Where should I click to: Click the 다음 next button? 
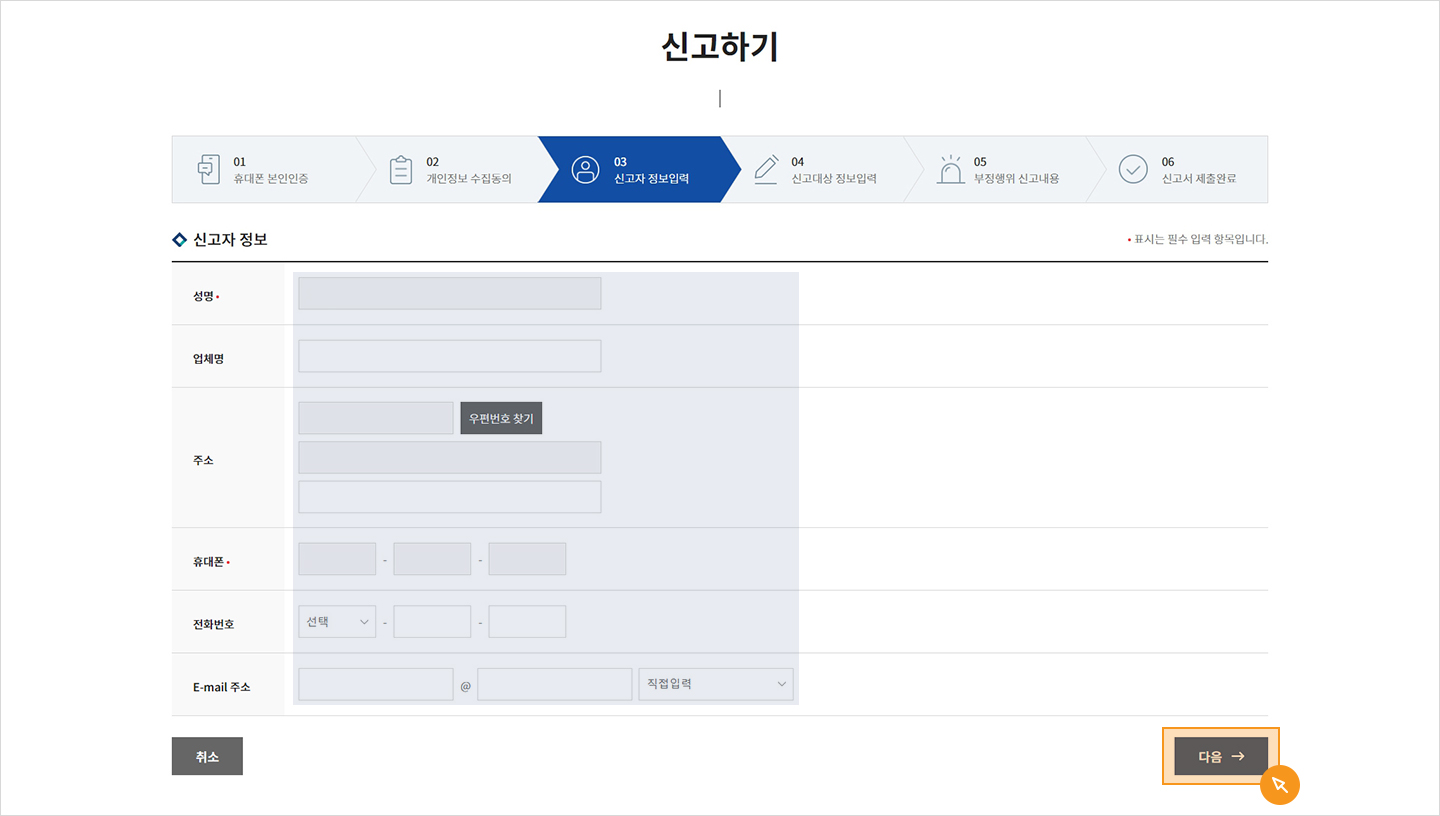click(1218, 757)
